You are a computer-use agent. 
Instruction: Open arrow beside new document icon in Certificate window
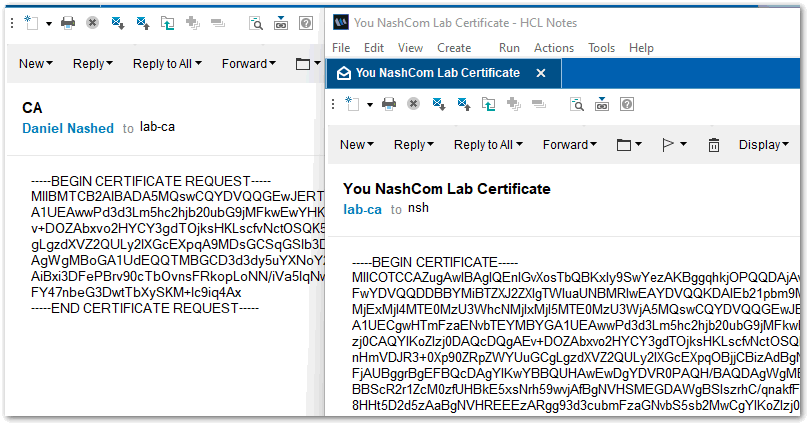pos(369,104)
